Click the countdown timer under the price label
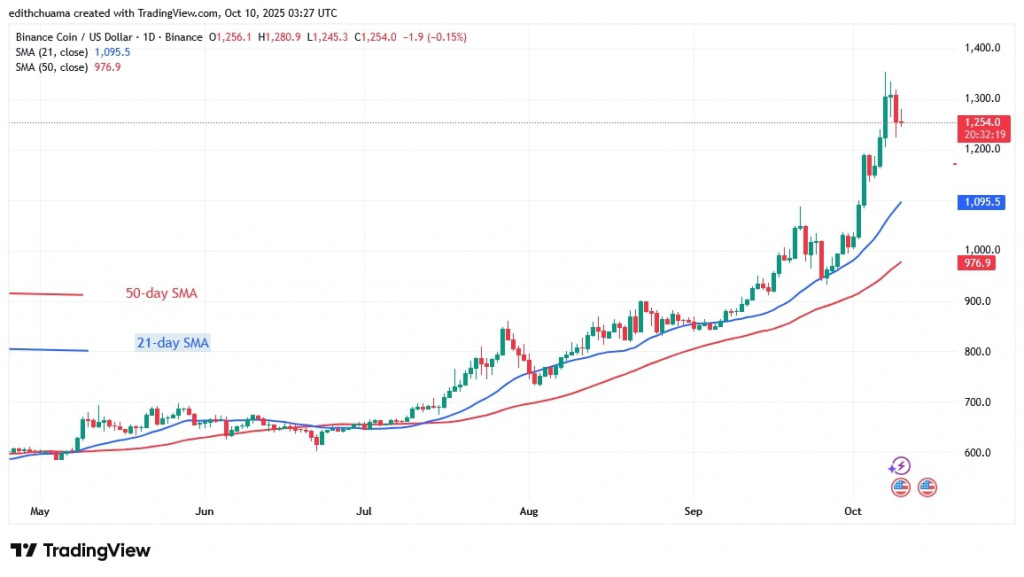The height and width of the screenshot is (577, 1024). (x=984, y=132)
